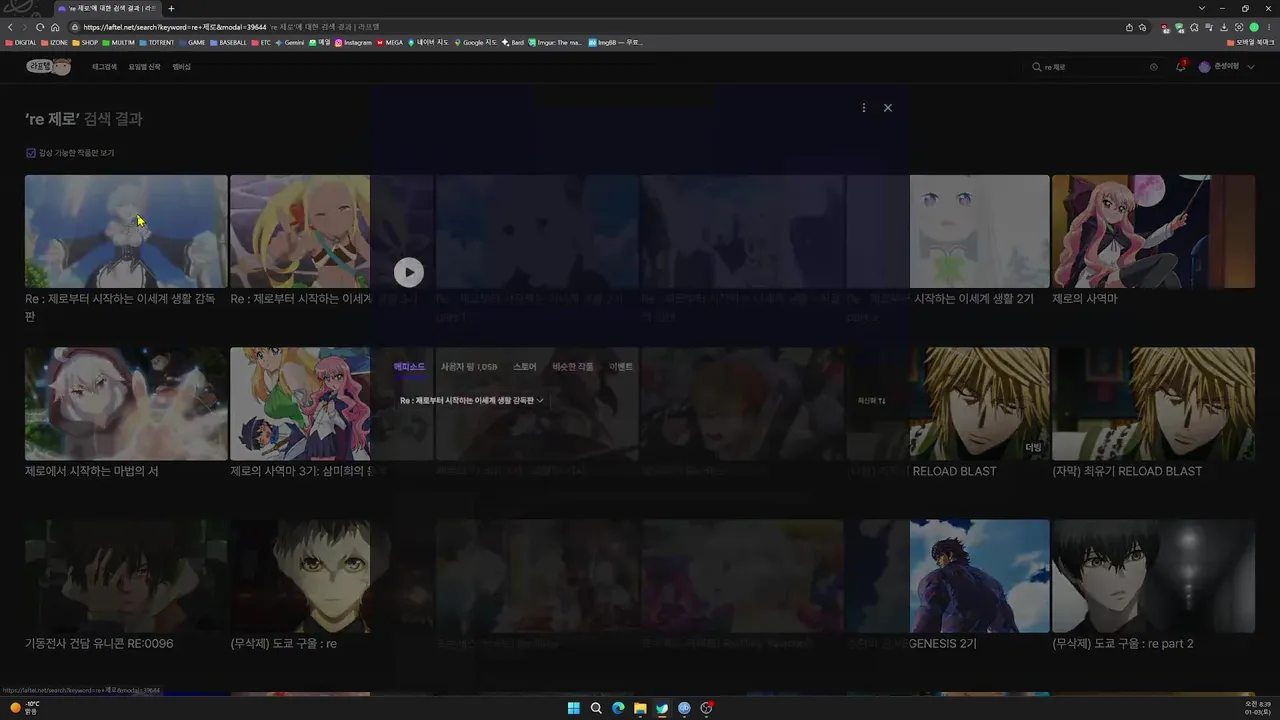Viewport: 1280px width, 720px height.
Task: Open taskbar Search
Action: coord(596,708)
